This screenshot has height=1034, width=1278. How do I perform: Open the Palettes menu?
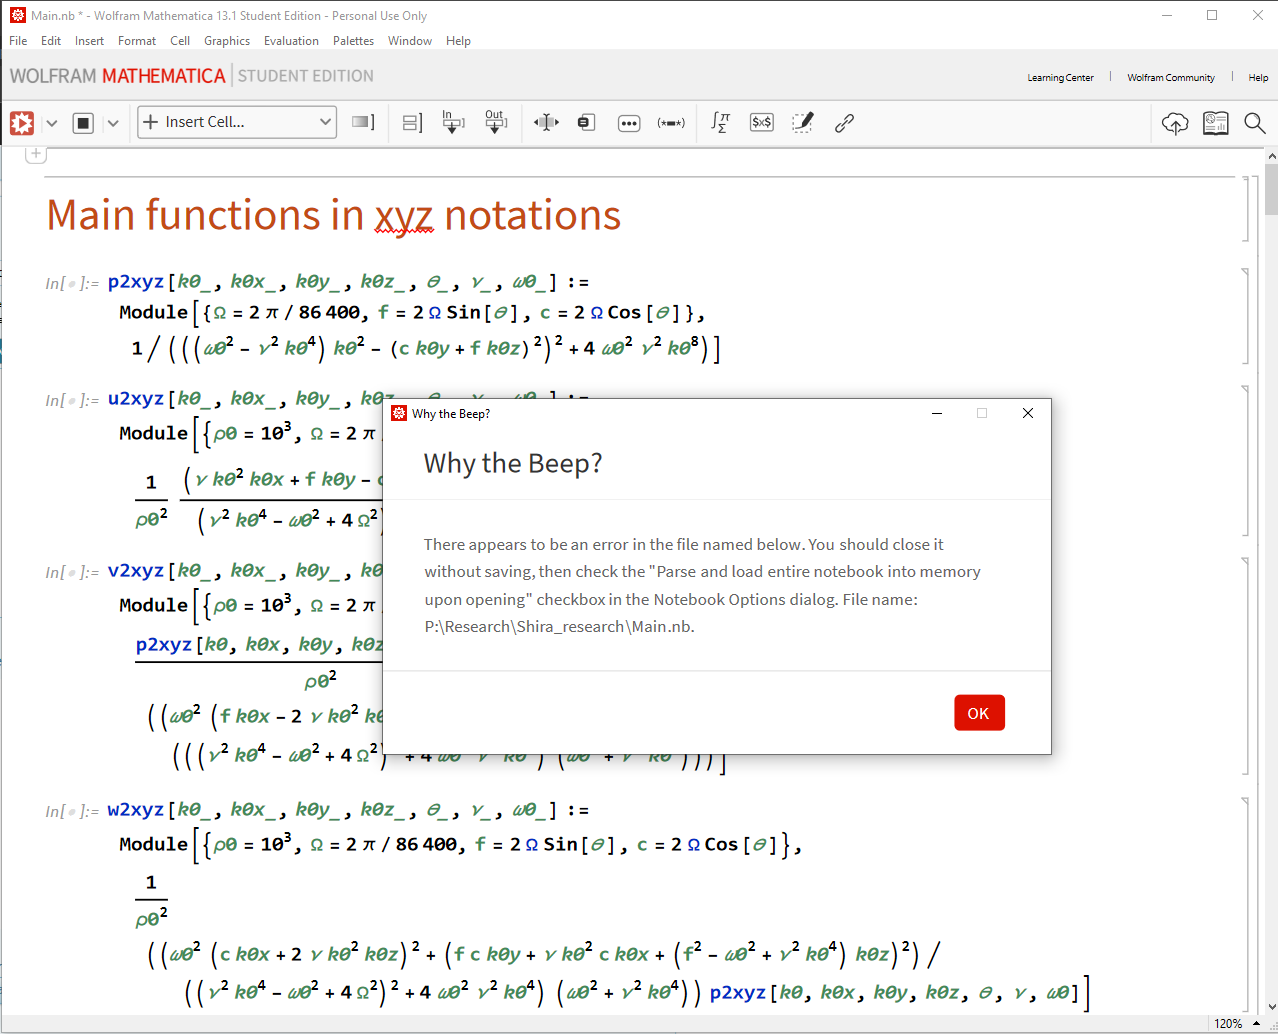353,41
